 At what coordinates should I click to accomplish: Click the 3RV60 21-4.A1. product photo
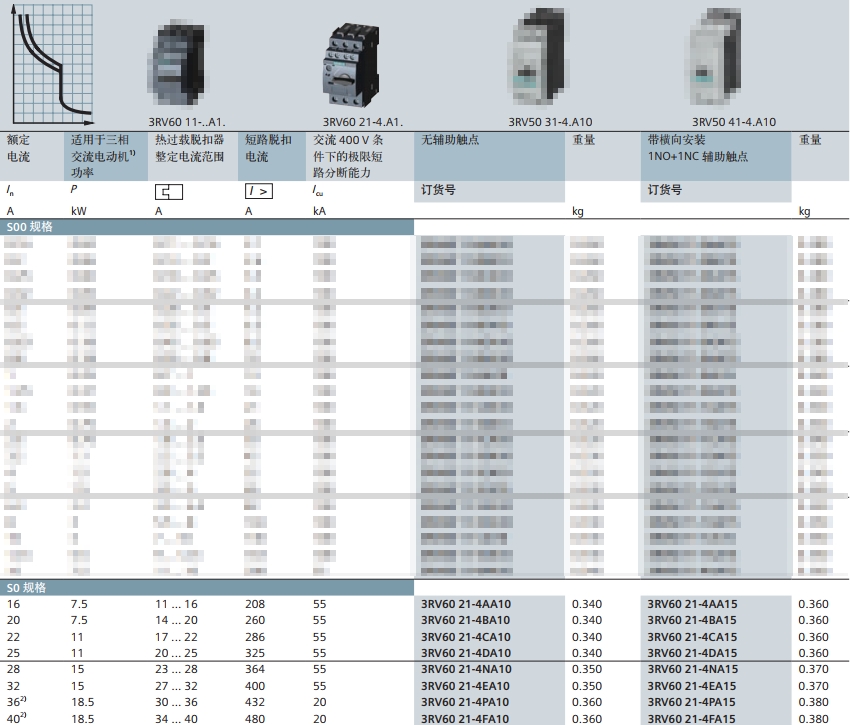click(x=351, y=65)
